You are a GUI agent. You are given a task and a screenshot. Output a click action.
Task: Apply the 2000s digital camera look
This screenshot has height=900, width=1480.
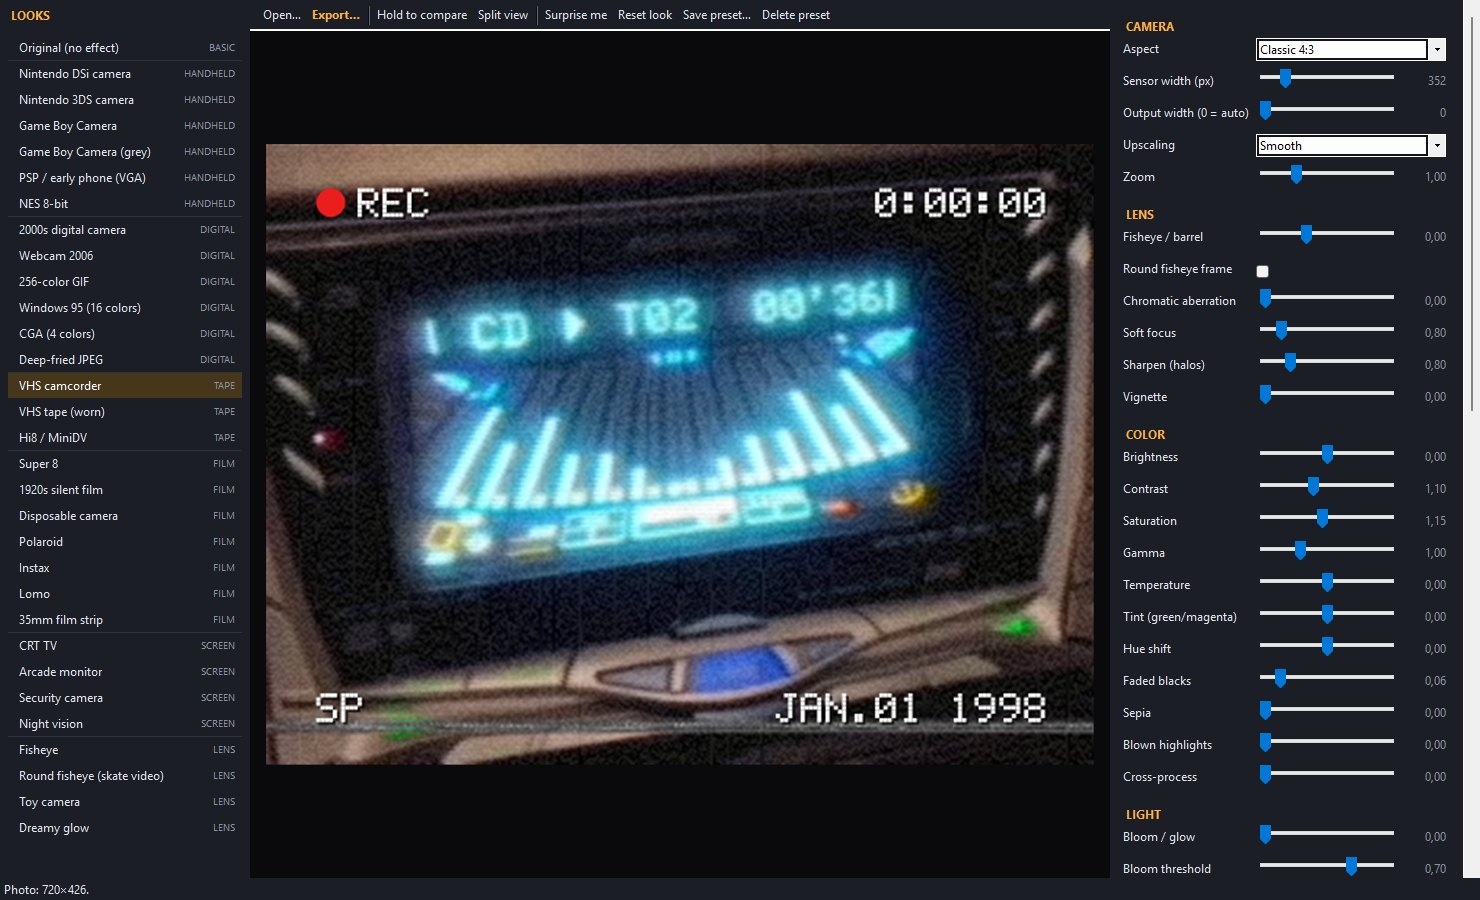tap(125, 230)
